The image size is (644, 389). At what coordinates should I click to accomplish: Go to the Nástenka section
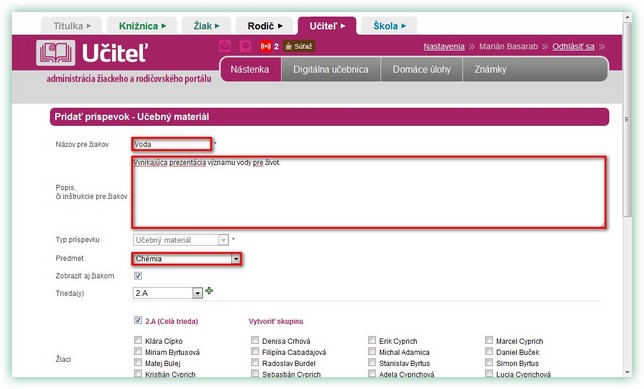(251, 69)
